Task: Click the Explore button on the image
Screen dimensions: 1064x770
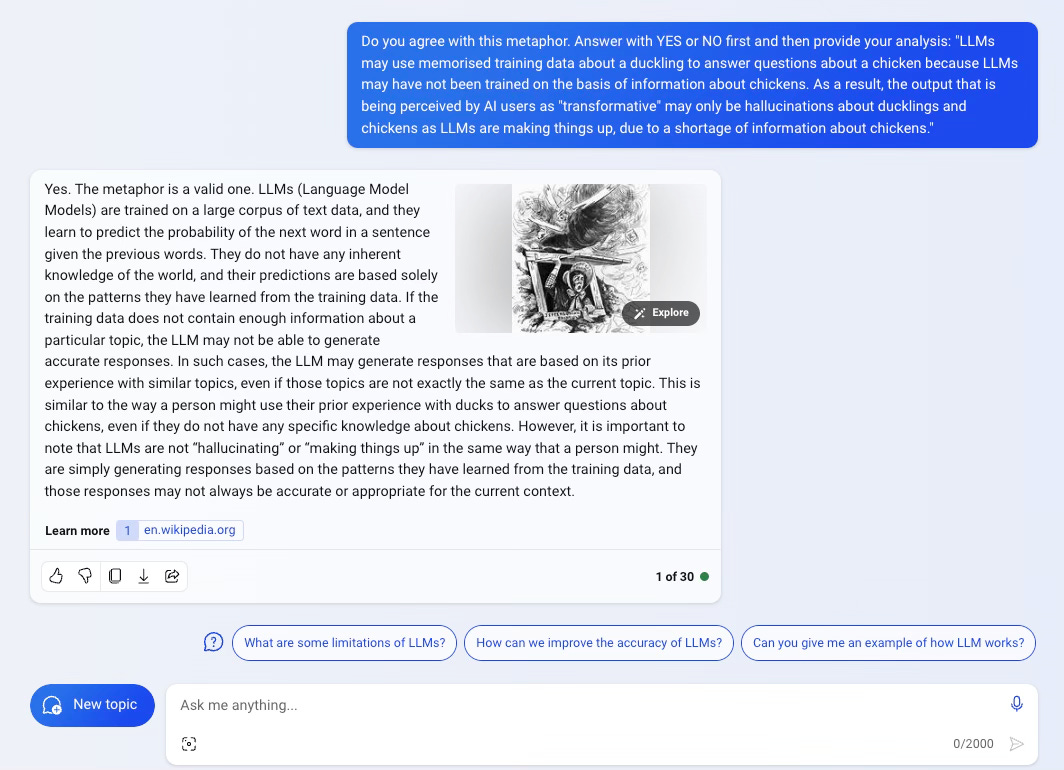Action: 661,313
